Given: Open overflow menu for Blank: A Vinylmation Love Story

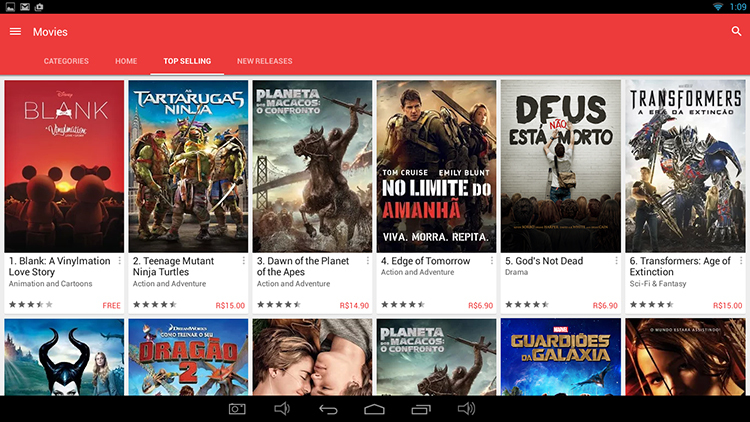Looking at the screenshot, I should tap(120, 261).
